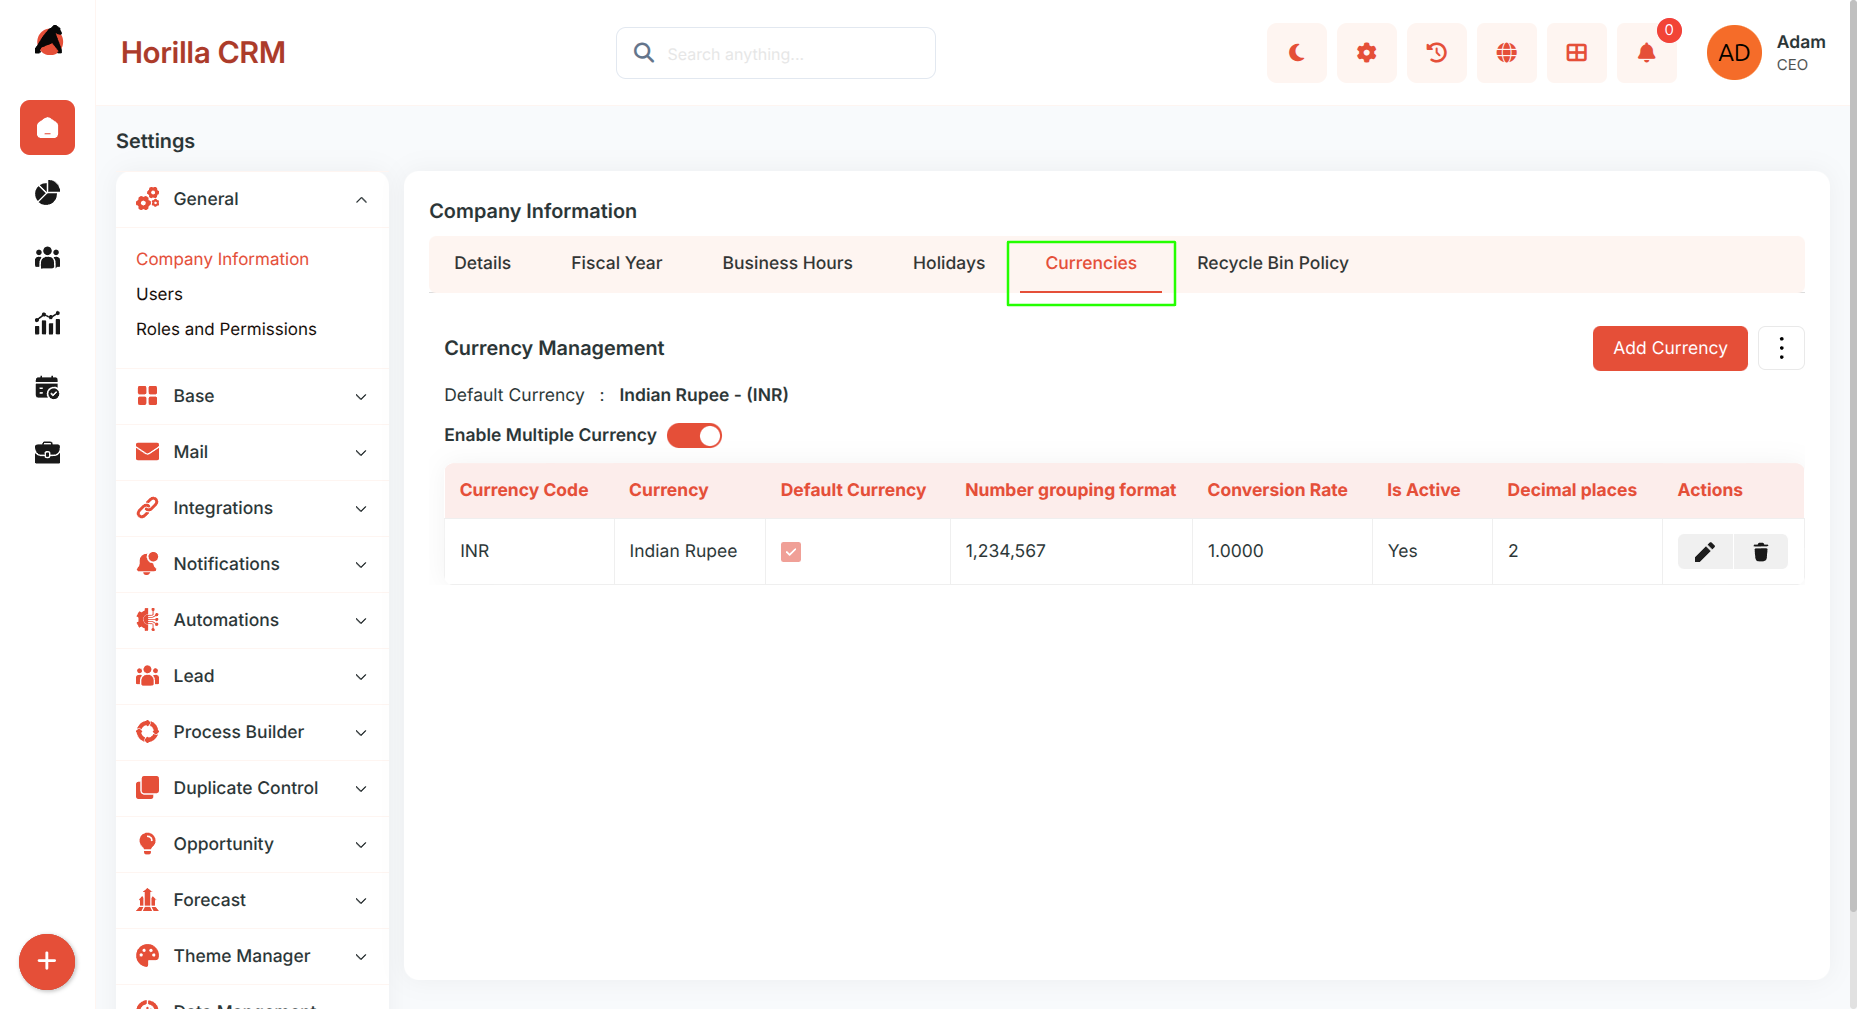This screenshot has height=1009, width=1857.
Task: Open the language globe icon
Action: tap(1507, 53)
